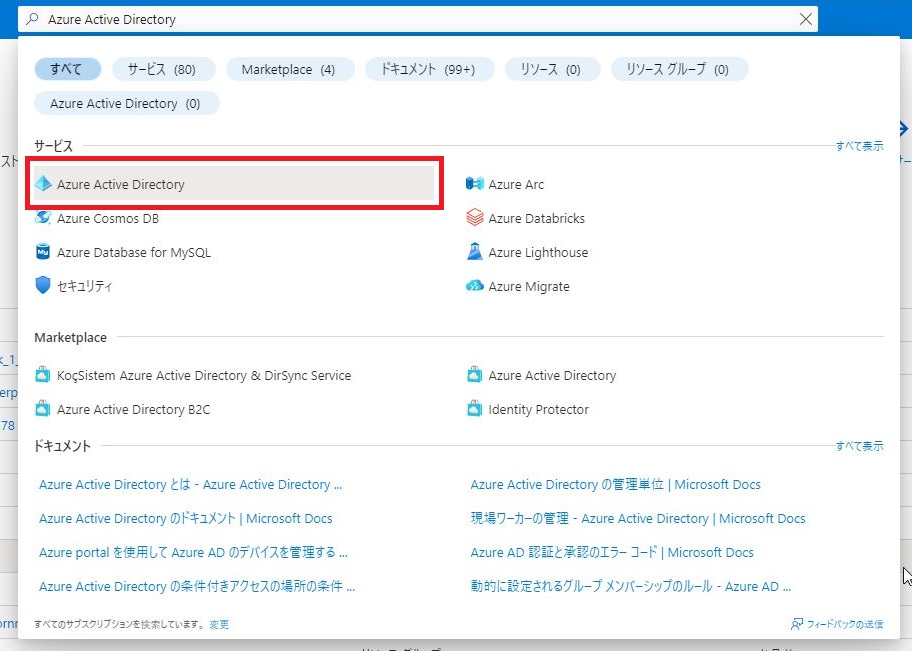Image resolution: width=912 pixels, height=651 pixels.
Task: Click the Azure Databricks icon
Action: [x=475, y=218]
